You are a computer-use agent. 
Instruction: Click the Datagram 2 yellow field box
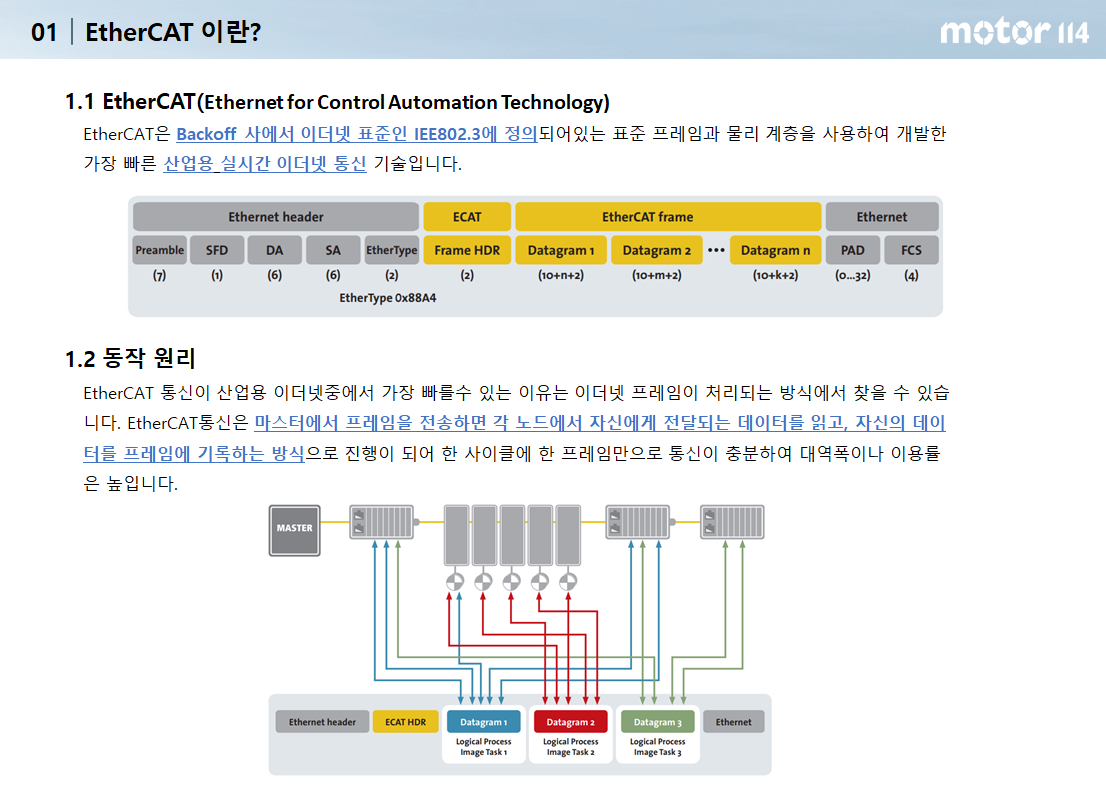pos(657,250)
